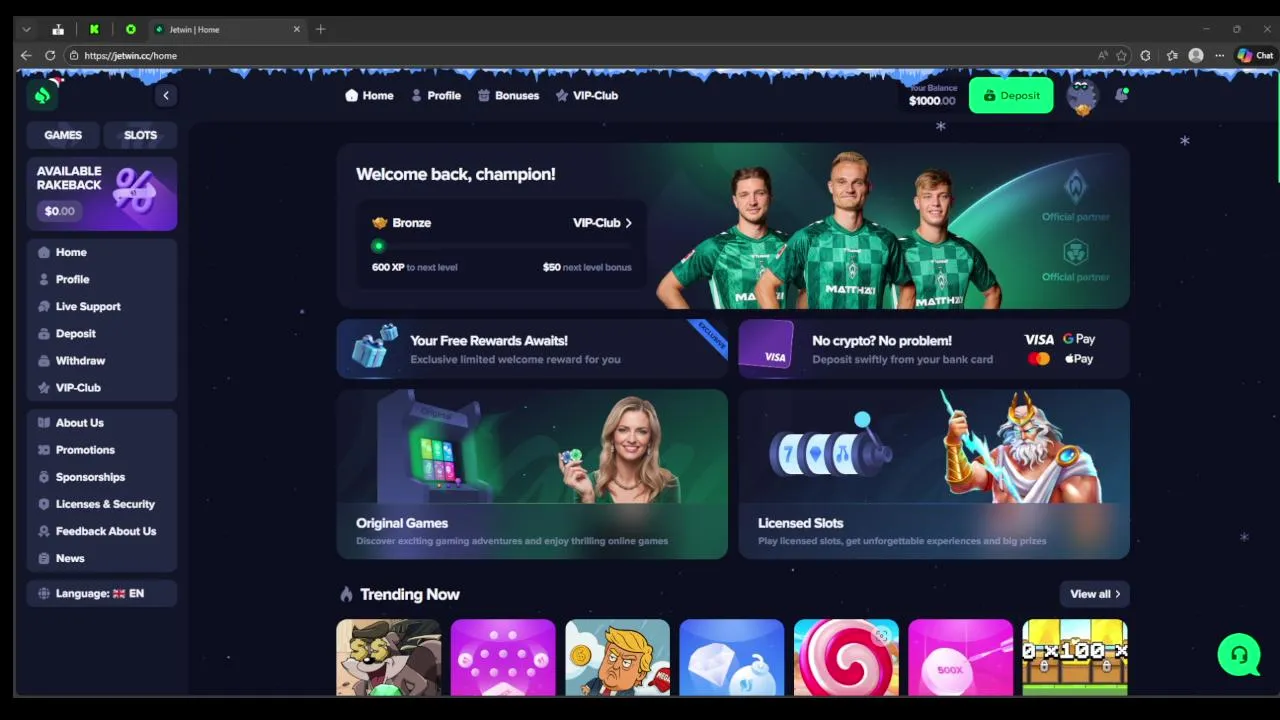Open the x100 chest game thumbnail
Screen dimensions: 1280x720
pos(1075,657)
